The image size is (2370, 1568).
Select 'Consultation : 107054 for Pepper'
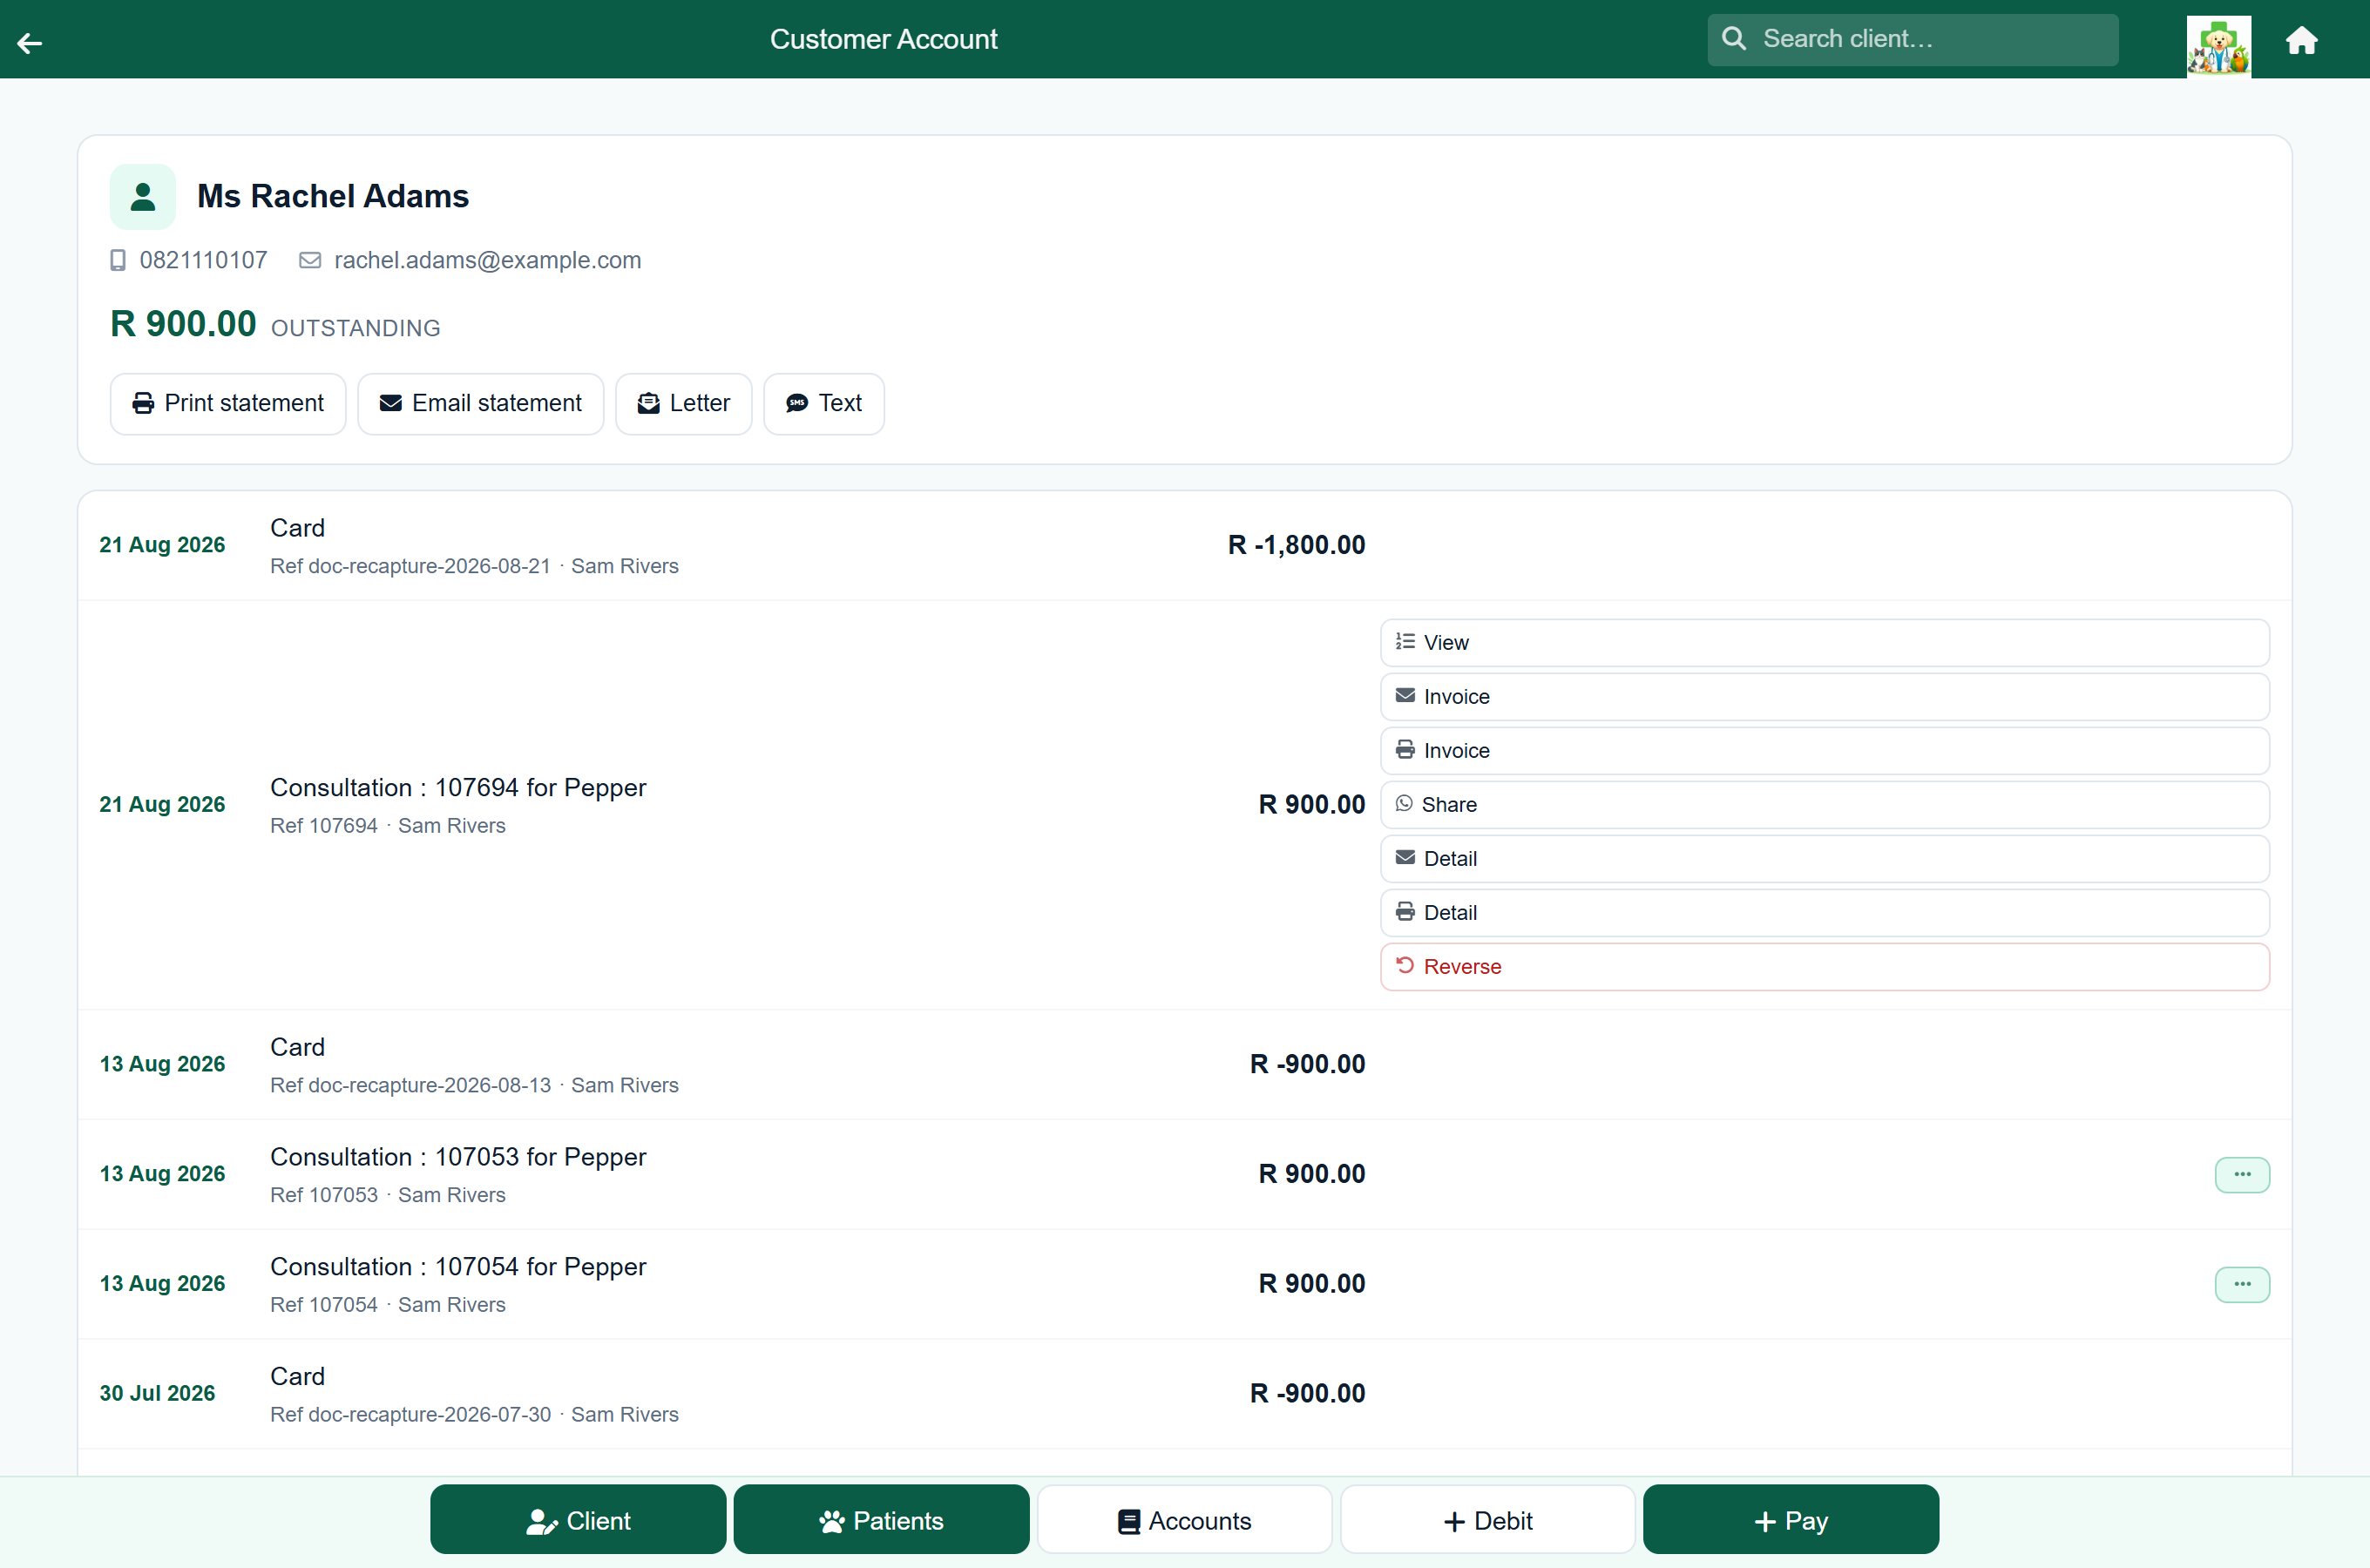click(458, 1266)
